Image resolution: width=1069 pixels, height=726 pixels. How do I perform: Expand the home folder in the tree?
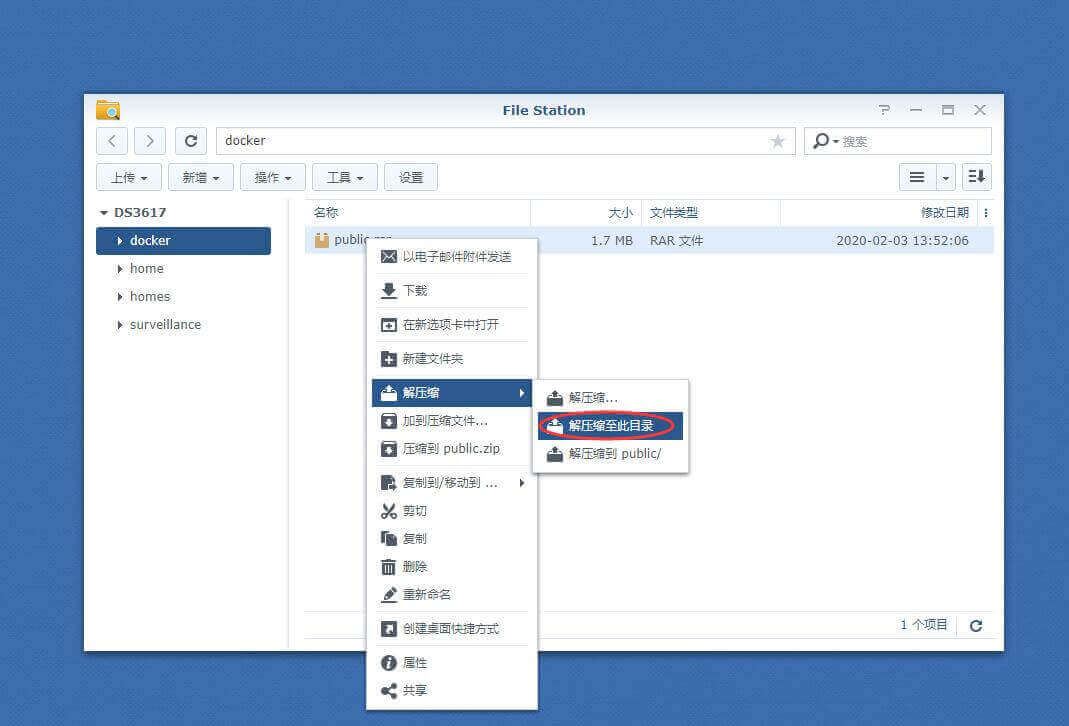coord(120,269)
